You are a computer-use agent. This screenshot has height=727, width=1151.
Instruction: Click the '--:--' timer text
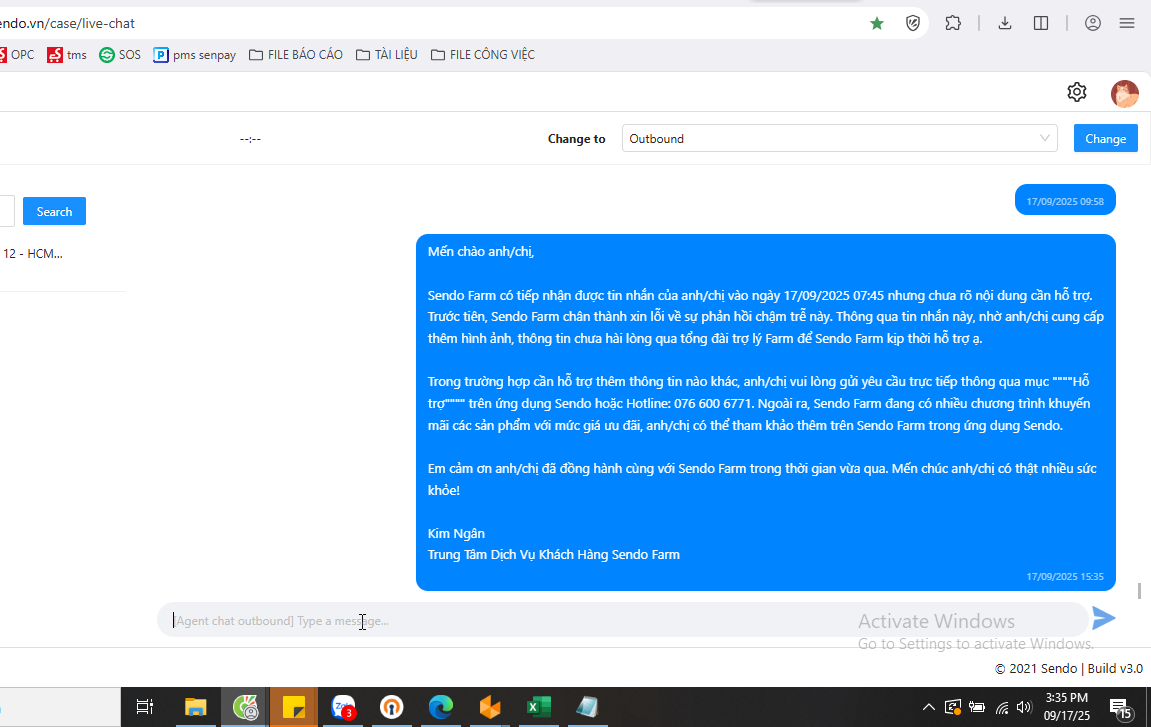click(x=250, y=139)
